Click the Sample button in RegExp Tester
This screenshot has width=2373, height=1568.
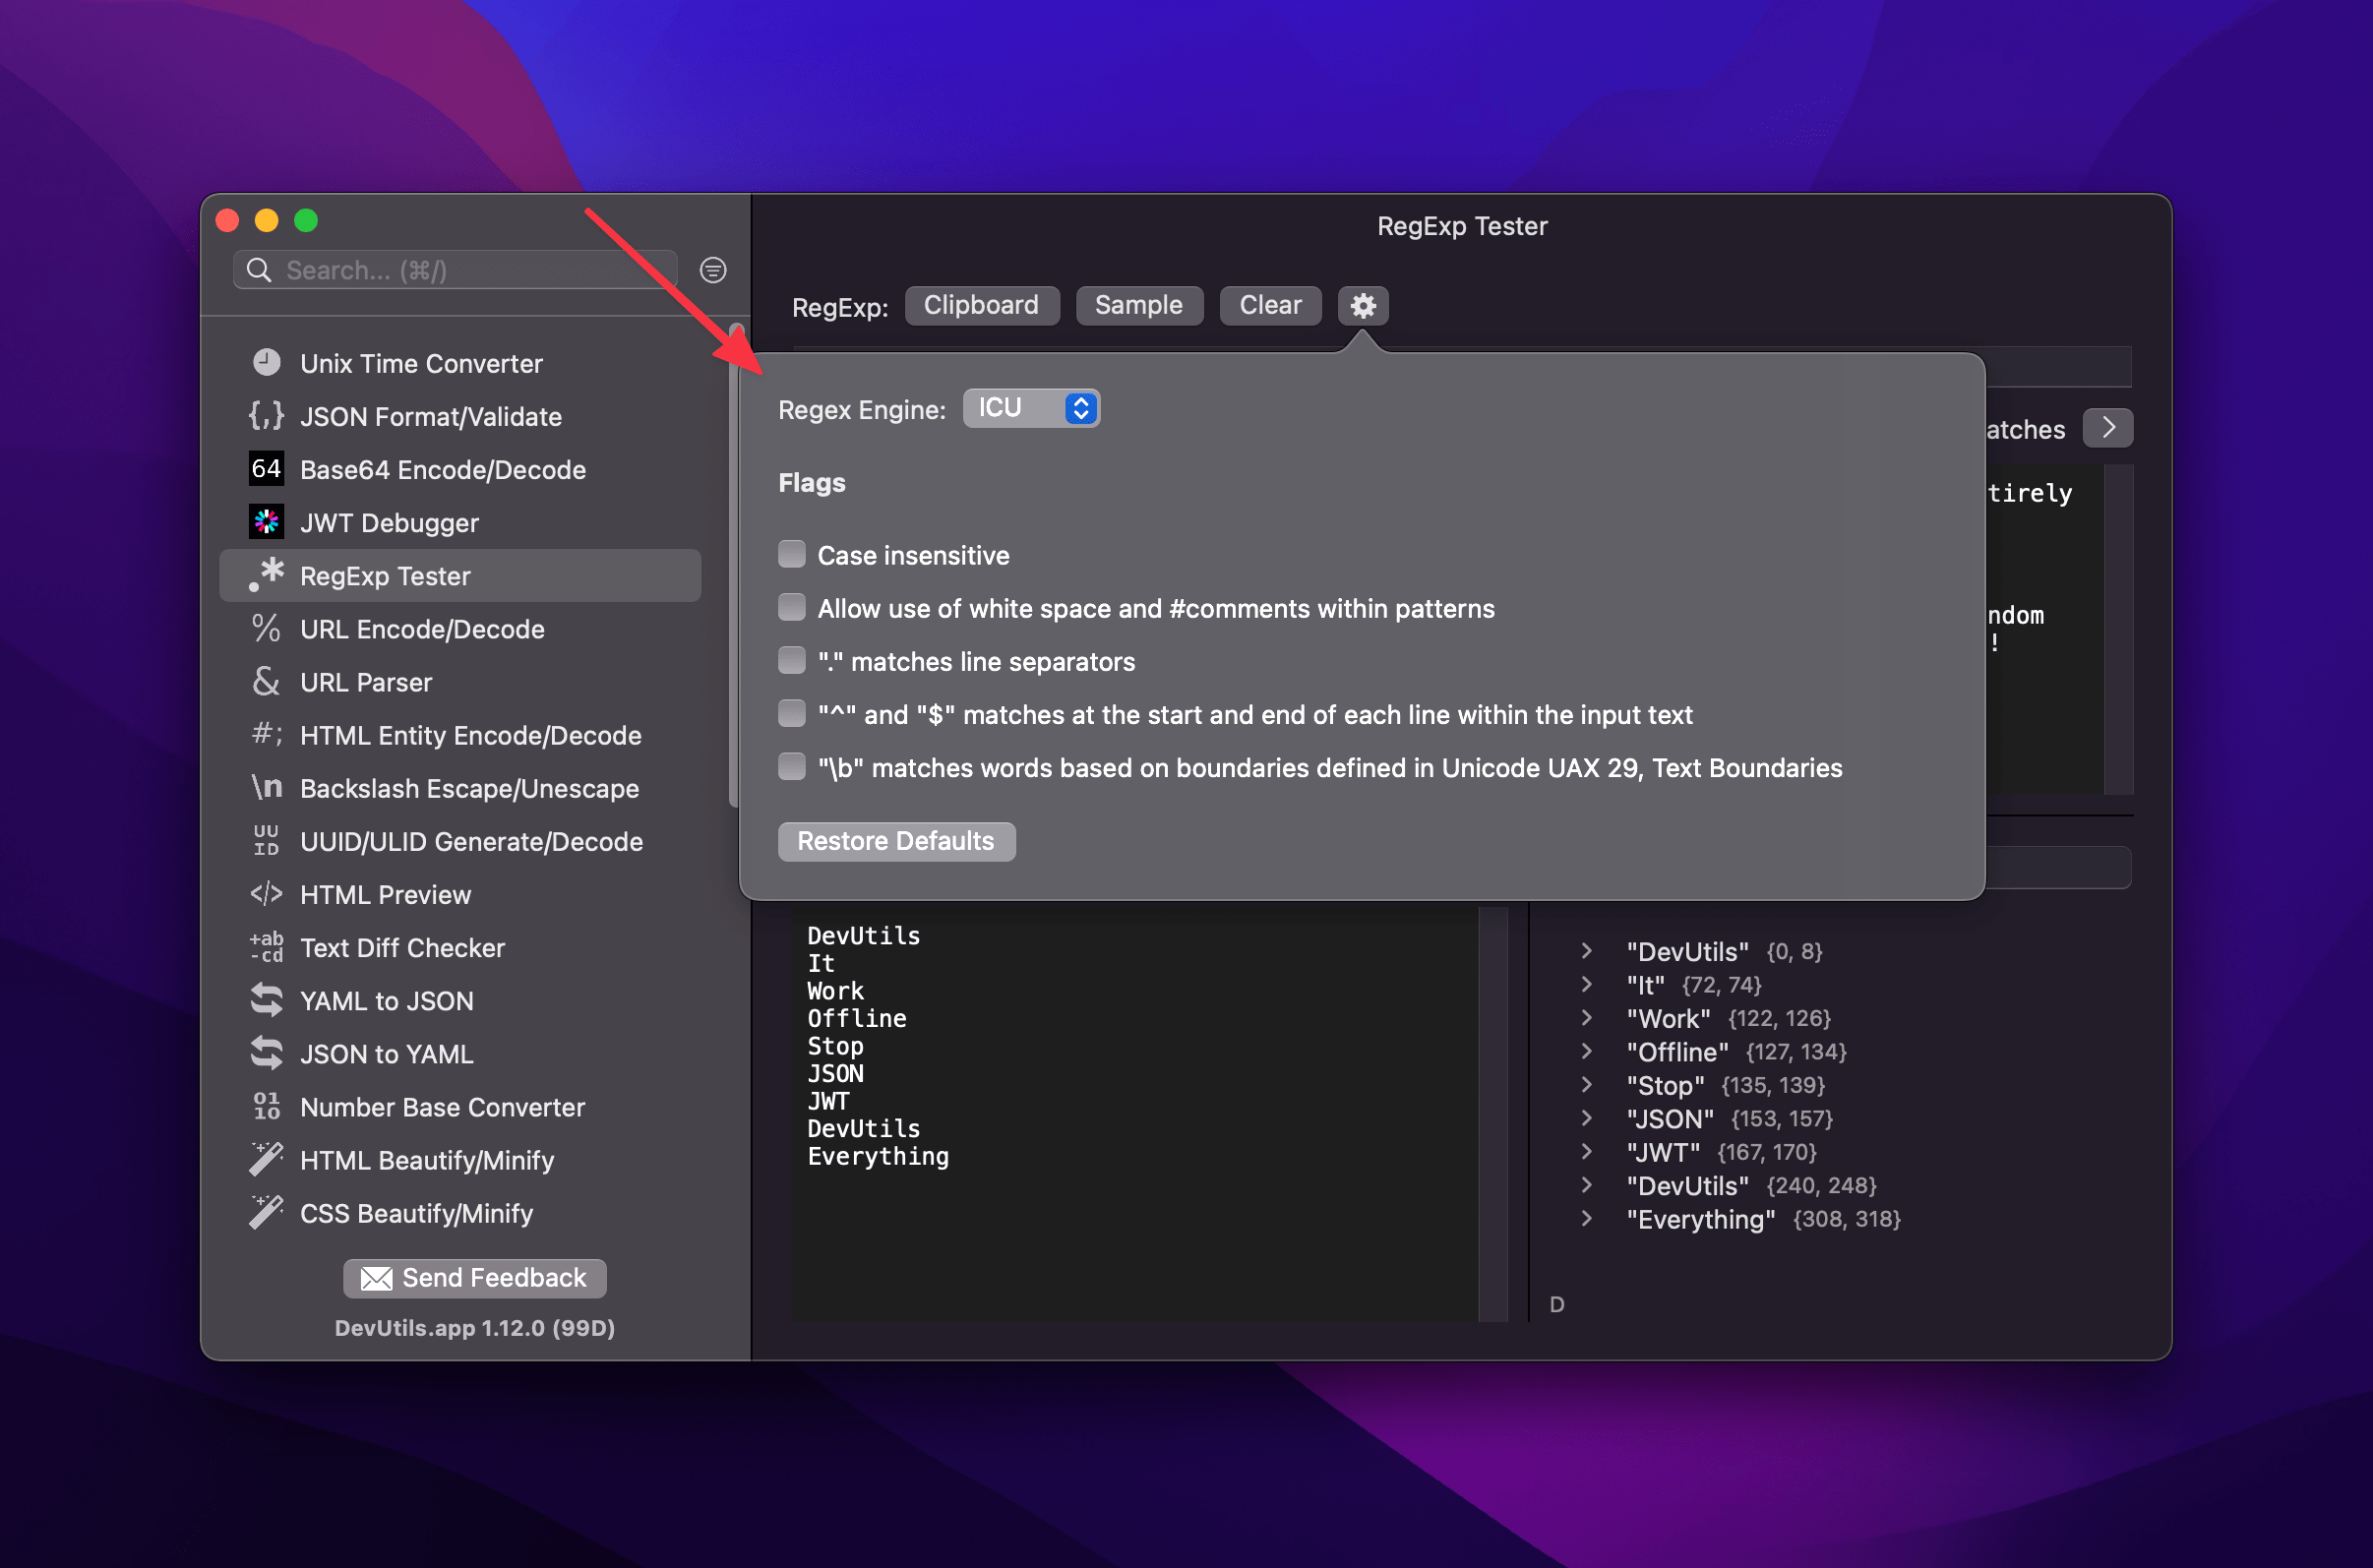click(1137, 305)
